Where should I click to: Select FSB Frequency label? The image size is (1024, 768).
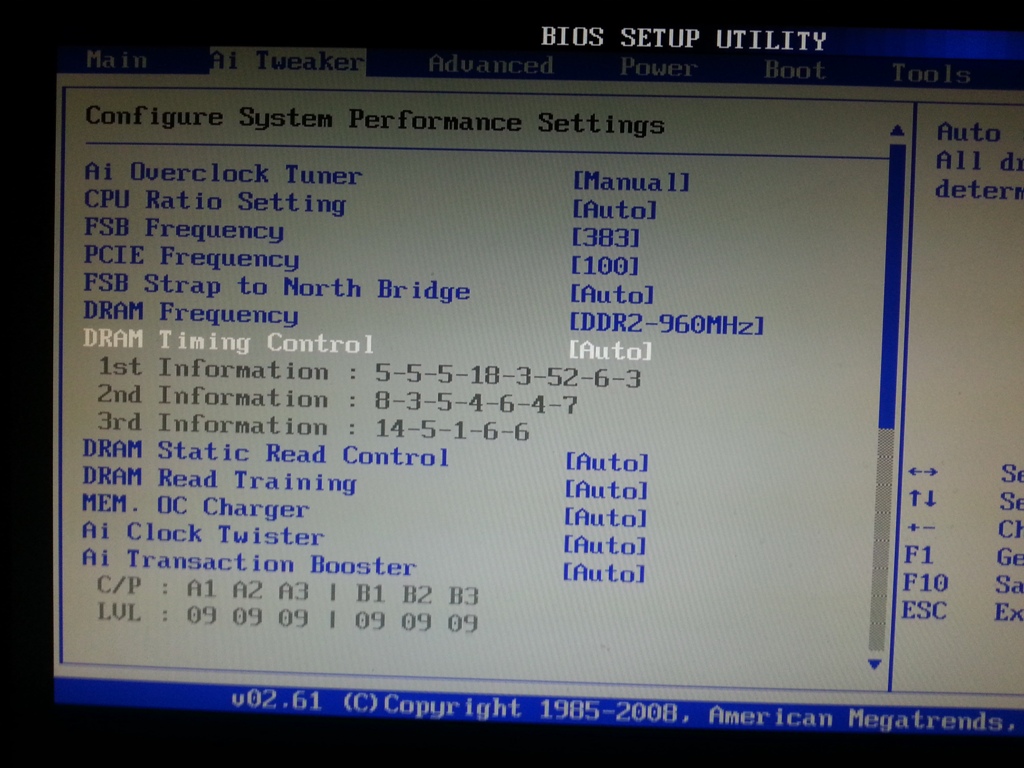[184, 229]
